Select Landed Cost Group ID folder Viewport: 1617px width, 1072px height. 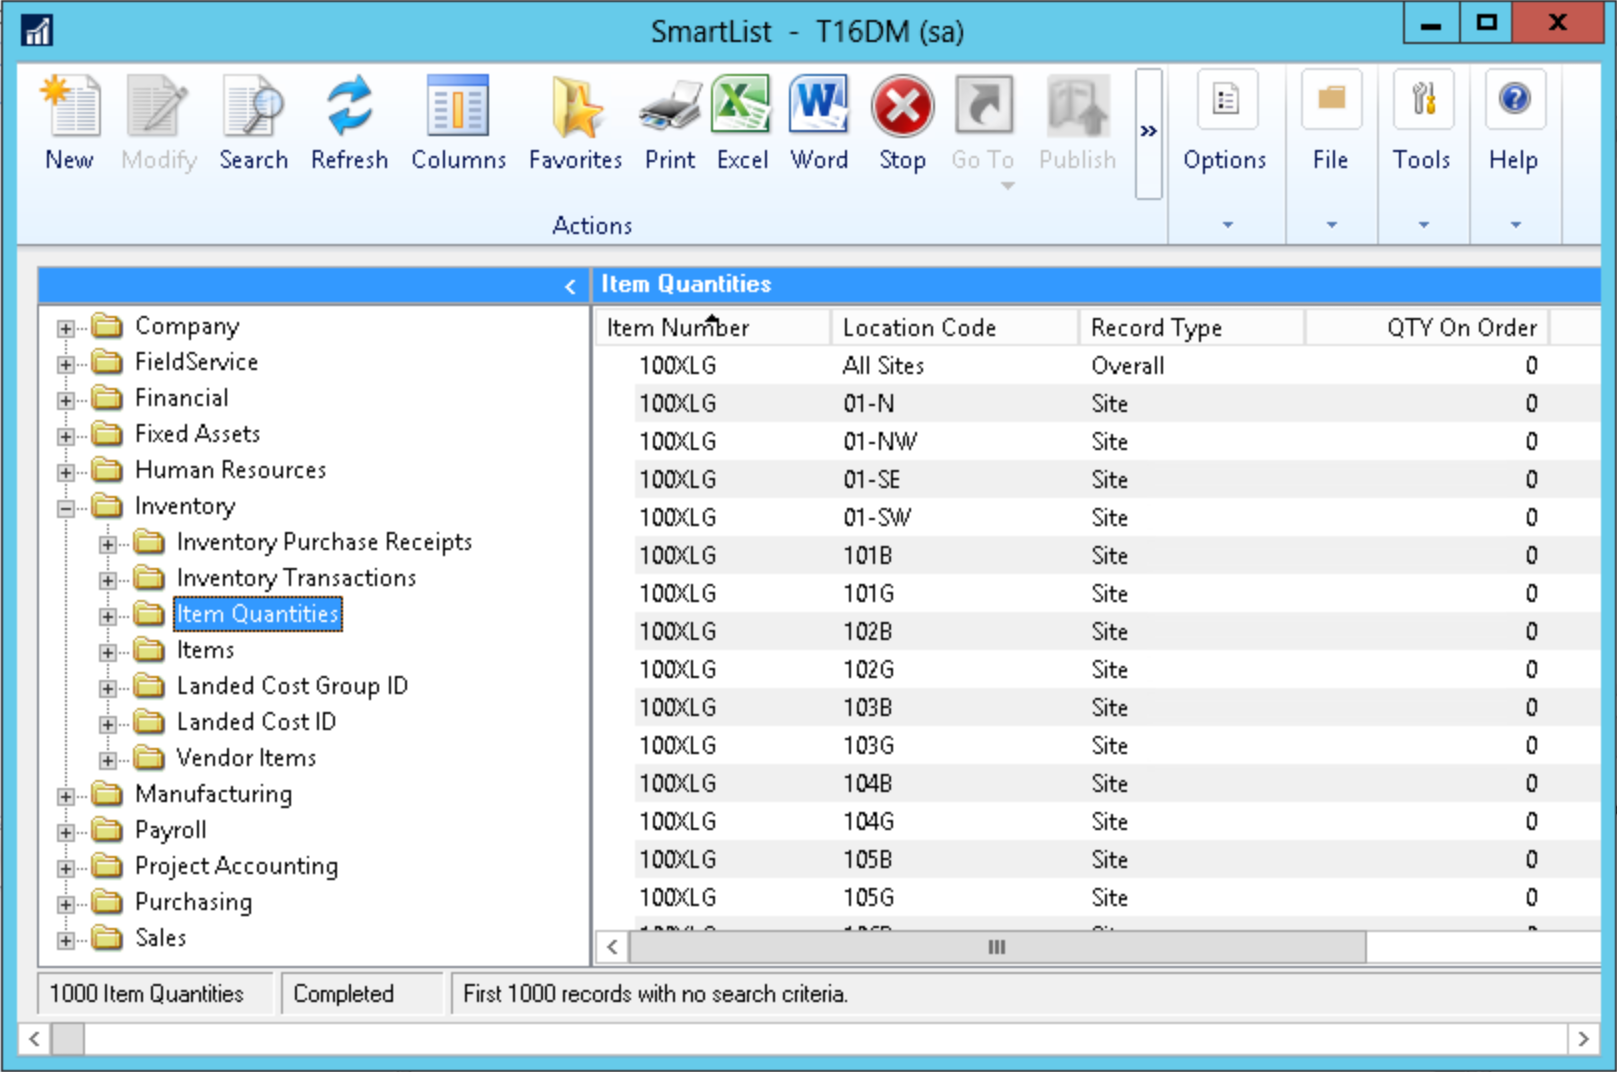292,686
